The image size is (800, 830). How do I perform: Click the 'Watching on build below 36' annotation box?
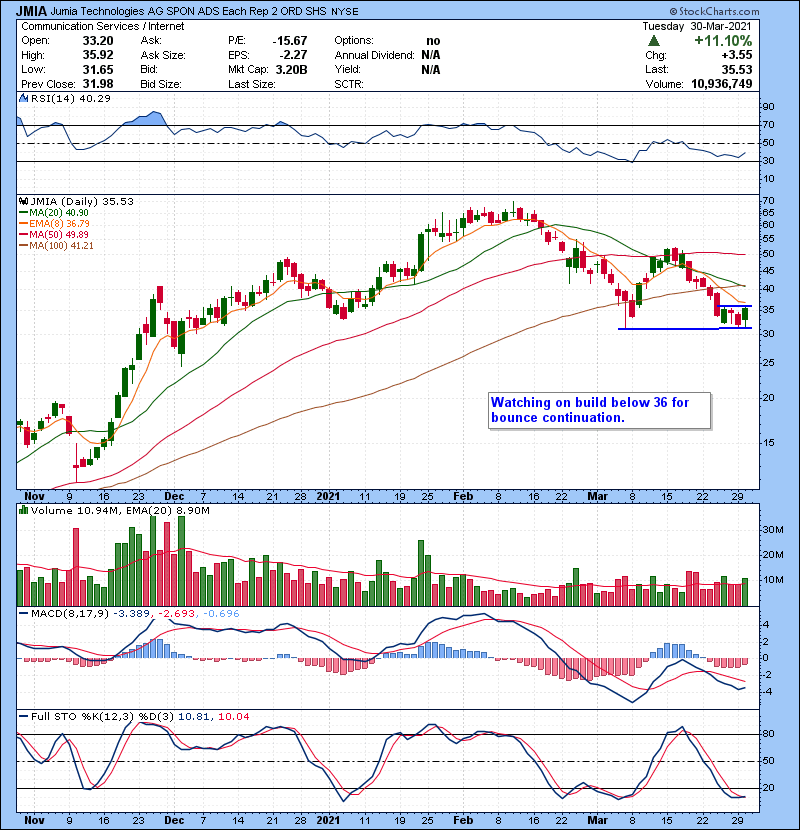[599, 410]
